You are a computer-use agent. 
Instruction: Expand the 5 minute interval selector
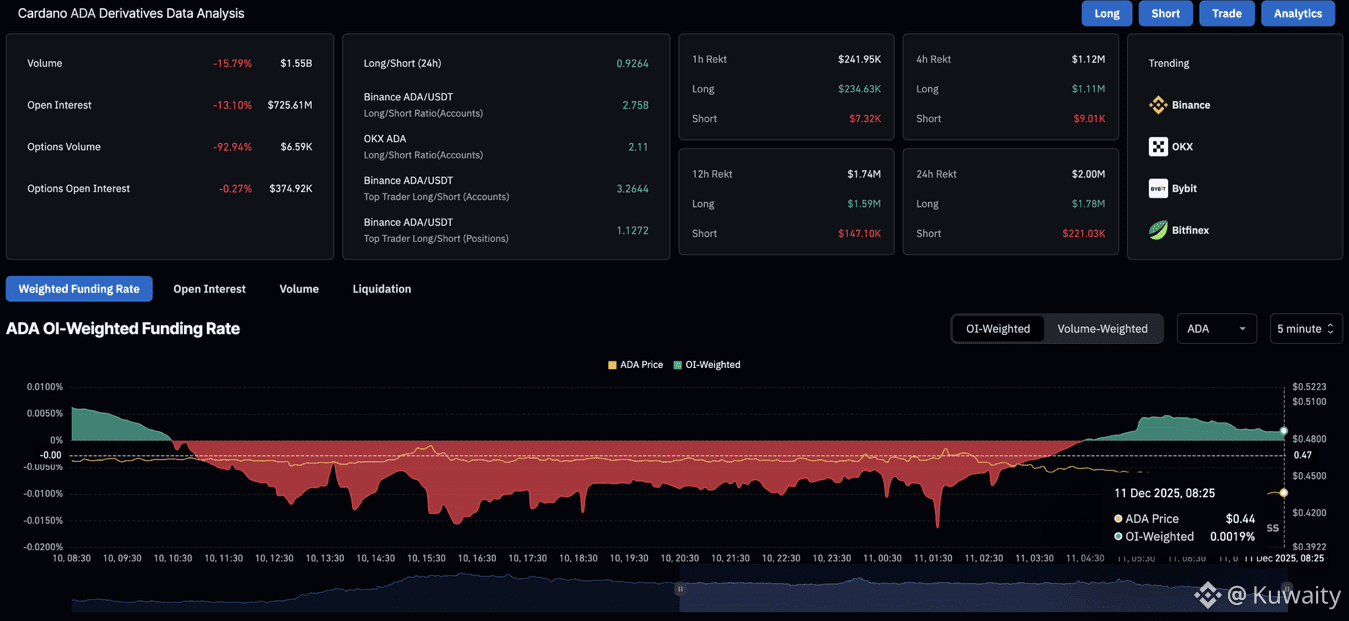point(1305,329)
